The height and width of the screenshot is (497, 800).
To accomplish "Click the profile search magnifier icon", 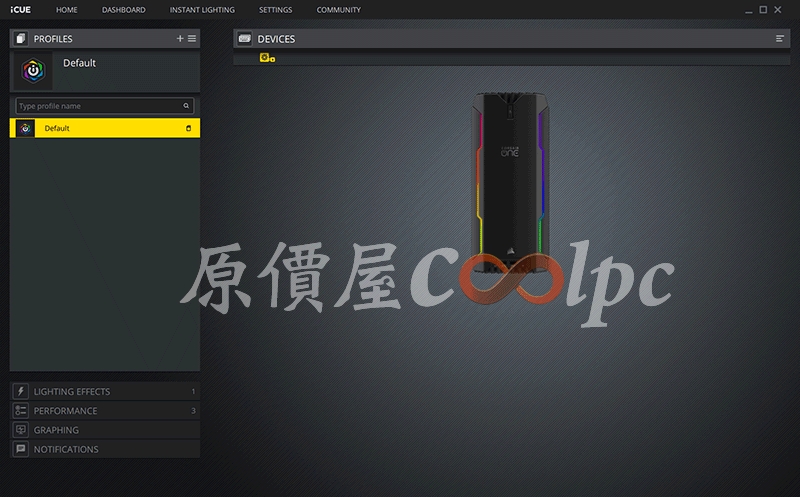I will (186, 106).
